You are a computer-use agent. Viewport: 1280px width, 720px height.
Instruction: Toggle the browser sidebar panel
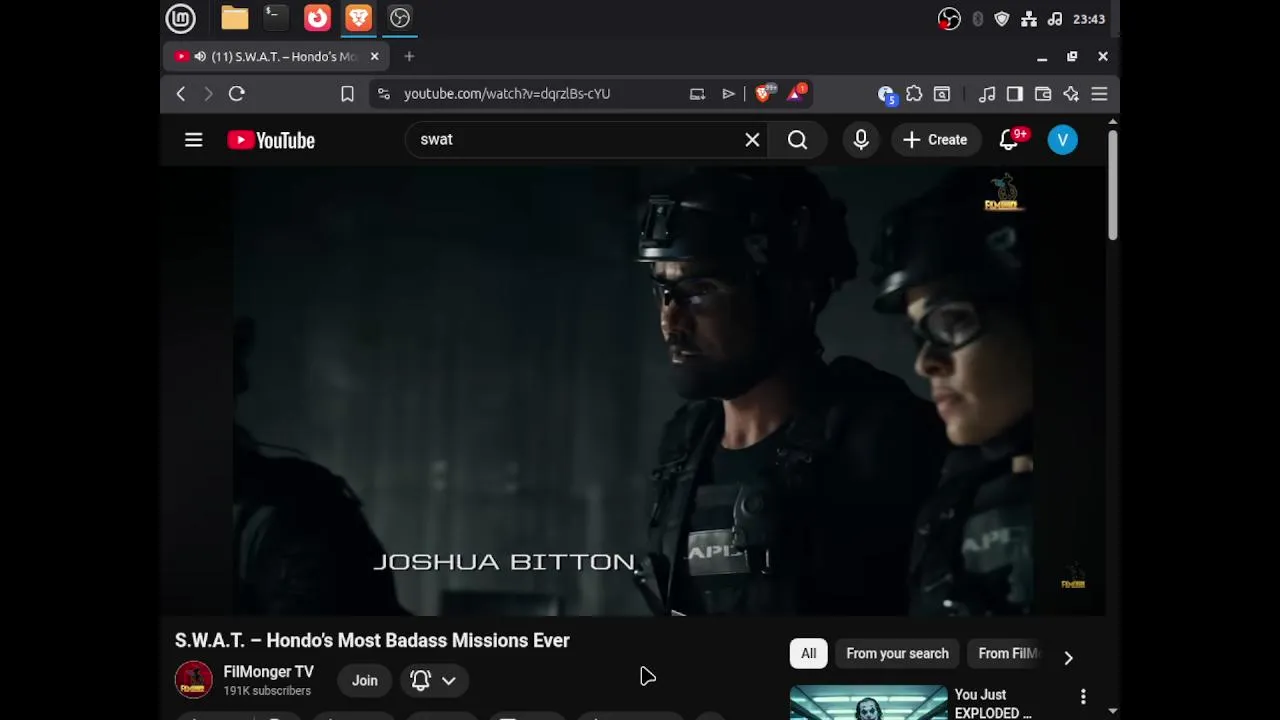click(1015, 94)
